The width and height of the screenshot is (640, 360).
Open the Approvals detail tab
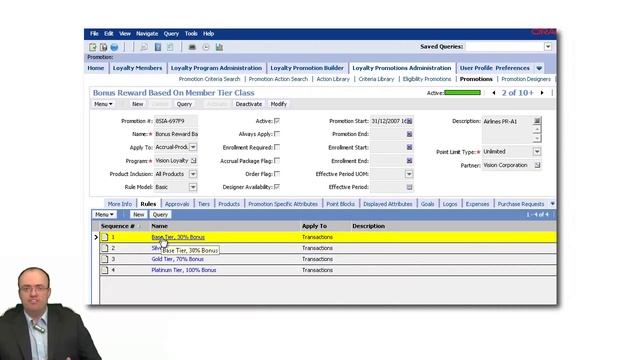177,204
